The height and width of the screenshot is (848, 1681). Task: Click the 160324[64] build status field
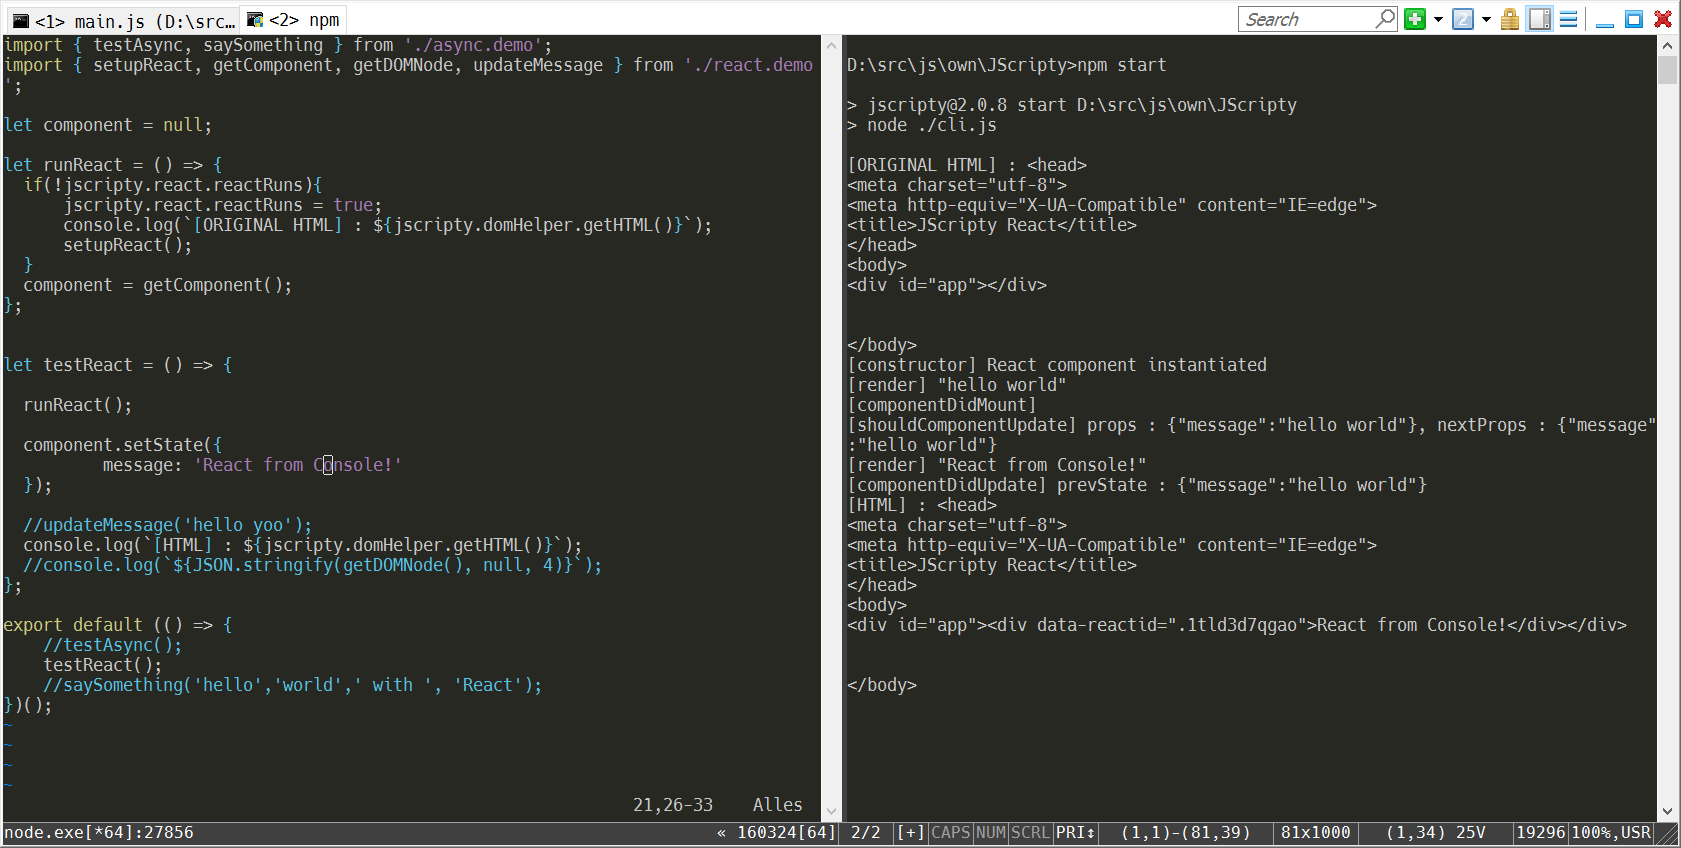tap(776, 832)
